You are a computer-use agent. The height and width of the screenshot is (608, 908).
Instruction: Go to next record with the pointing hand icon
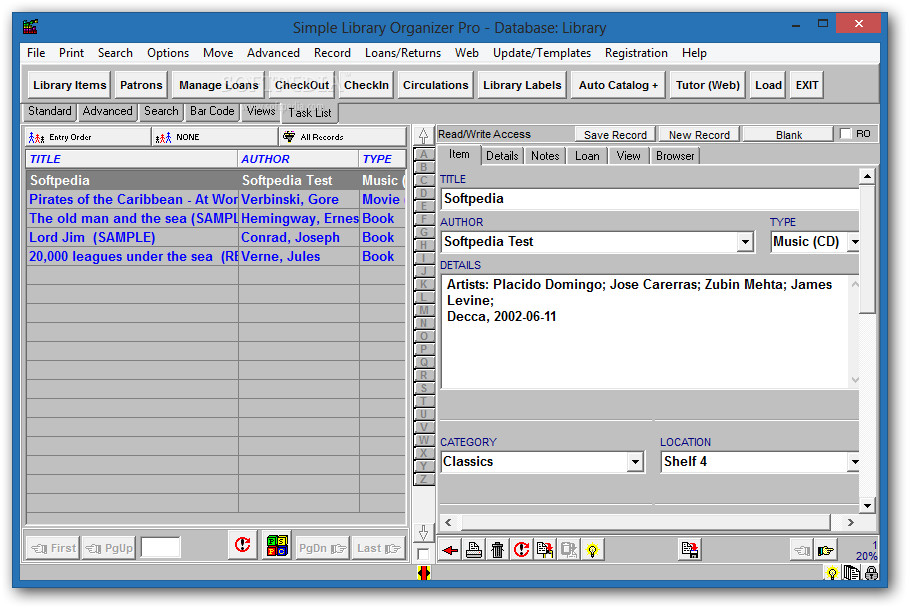pyautogui.click(x=826, y=550)
